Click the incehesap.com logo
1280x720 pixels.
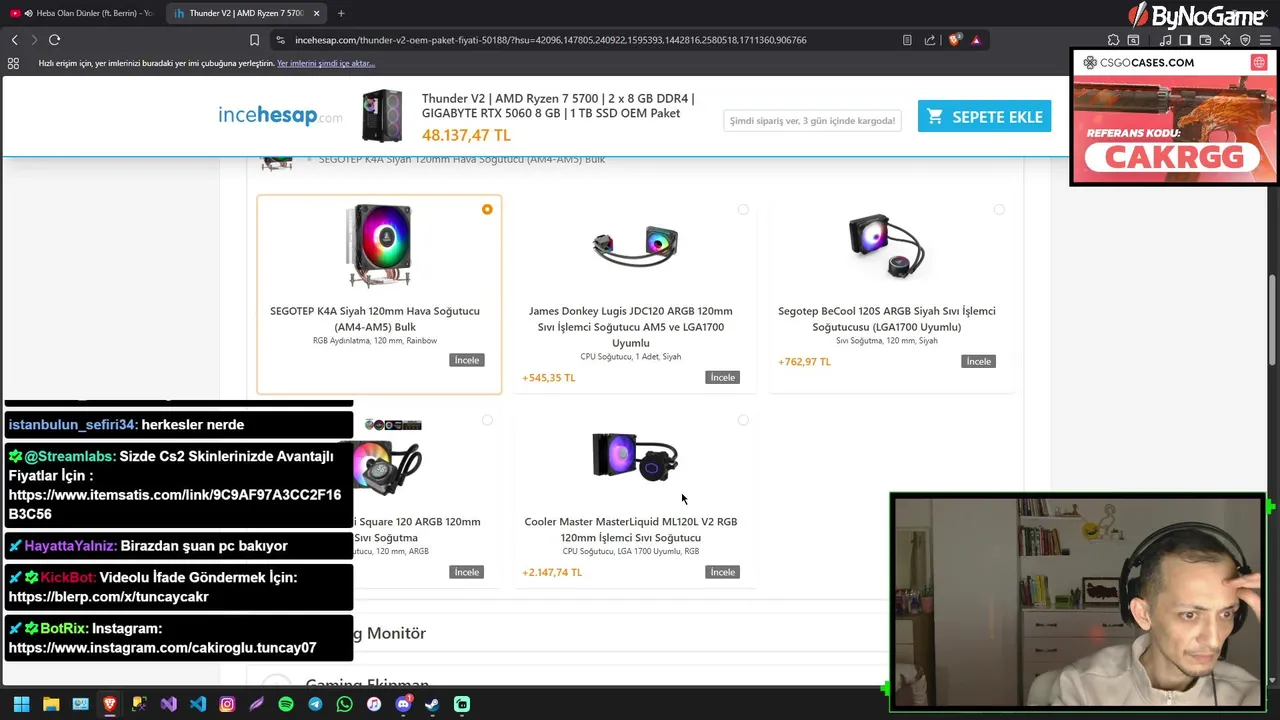pyautogui.click(x=280, y=116)
